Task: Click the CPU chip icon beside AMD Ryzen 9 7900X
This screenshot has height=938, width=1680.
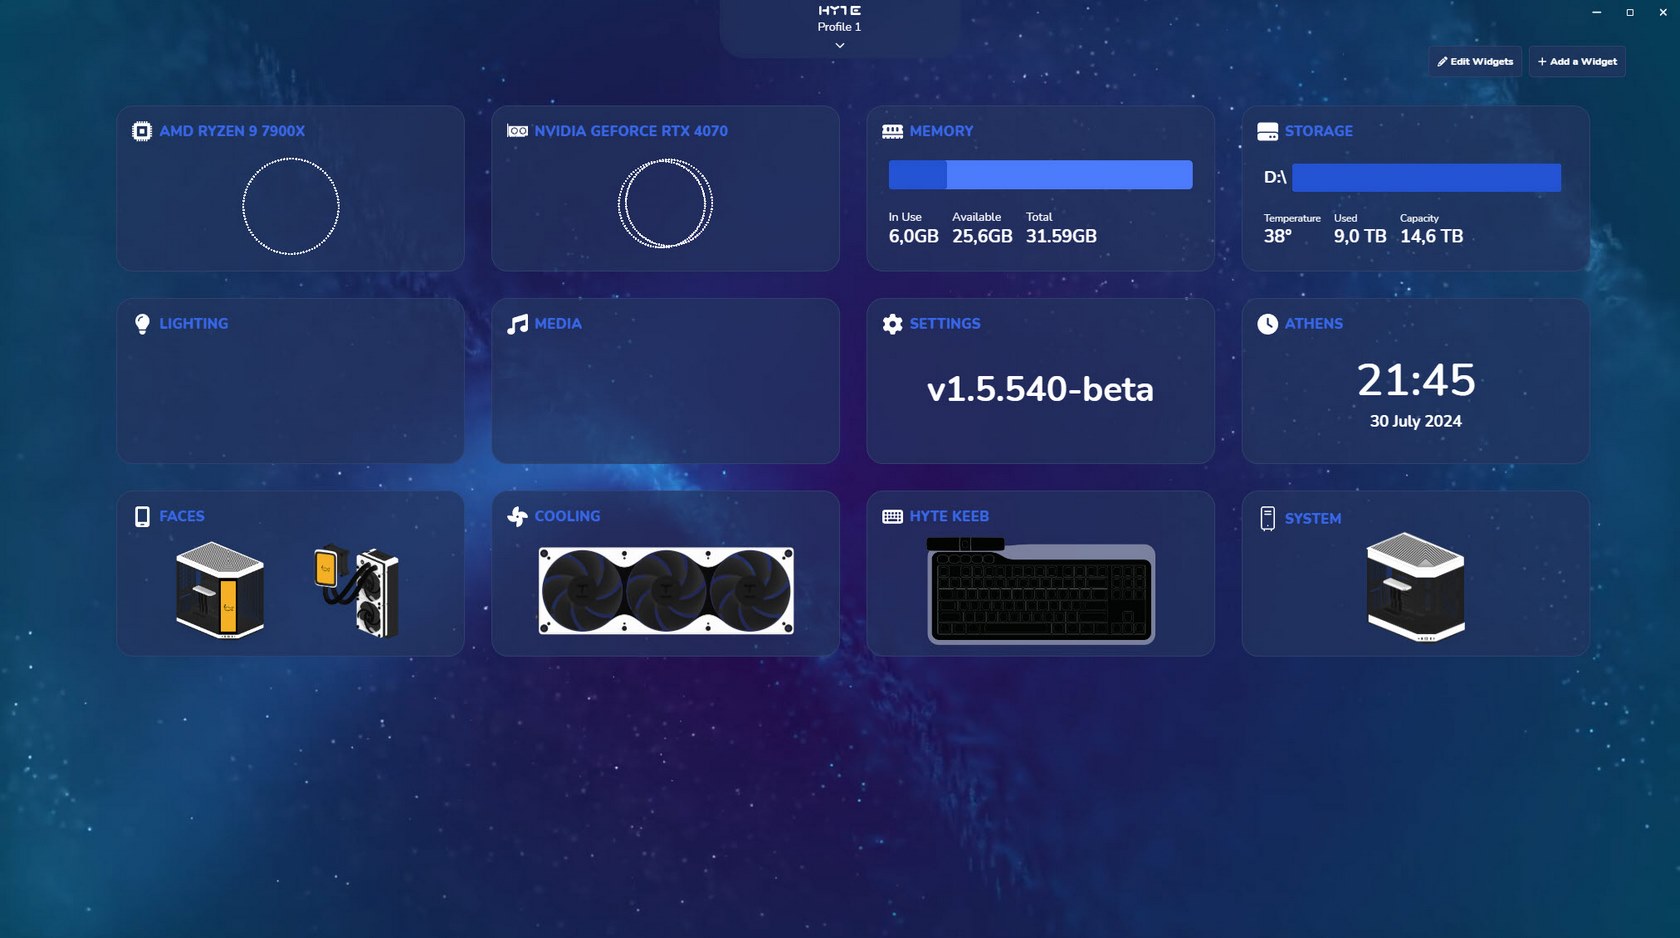Action: (x=142, y=131)
